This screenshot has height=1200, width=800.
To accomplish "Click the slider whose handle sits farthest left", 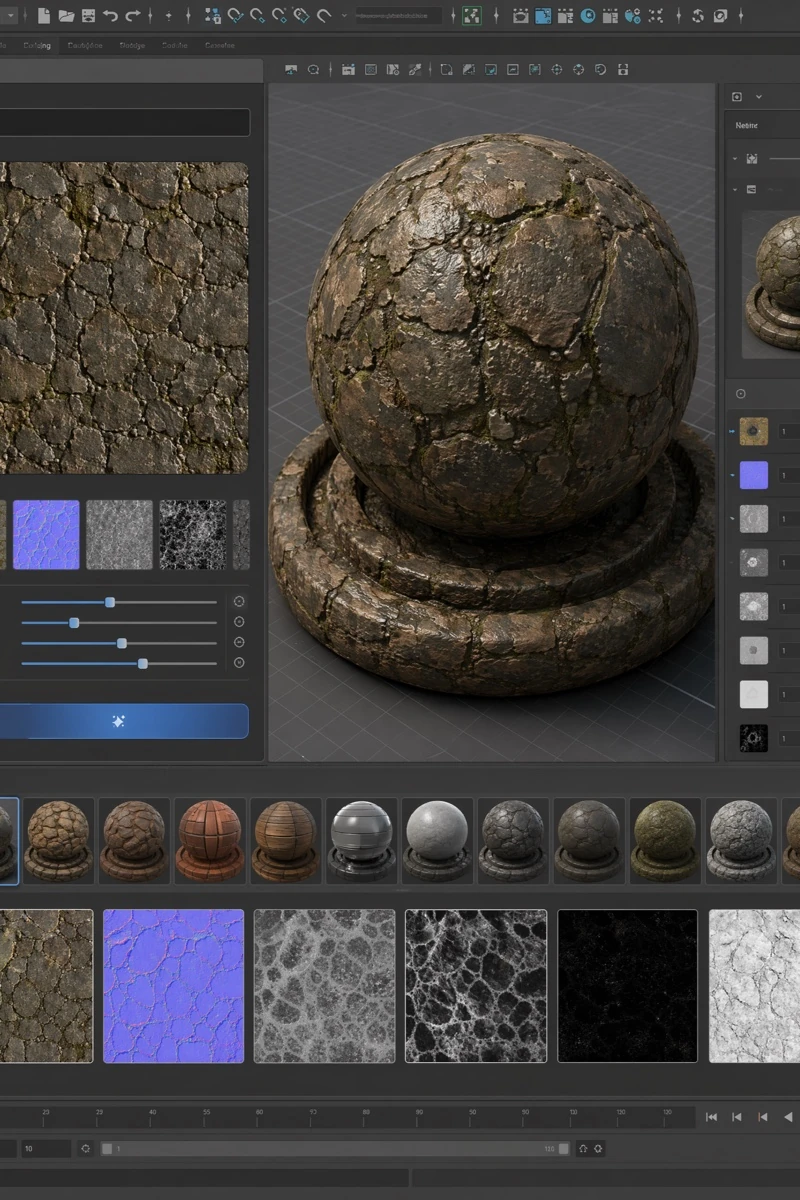I will click(119, 623).
